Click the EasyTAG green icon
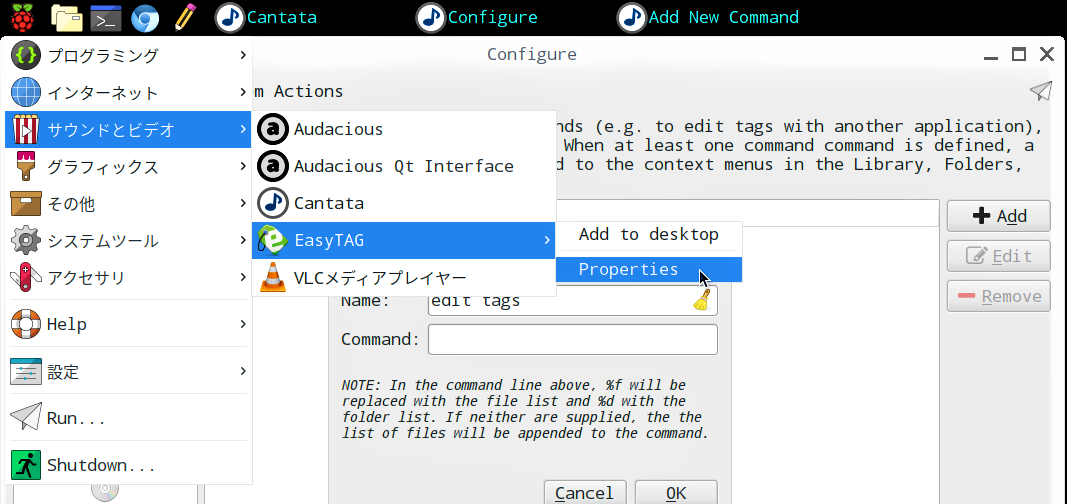 [272, 240]
